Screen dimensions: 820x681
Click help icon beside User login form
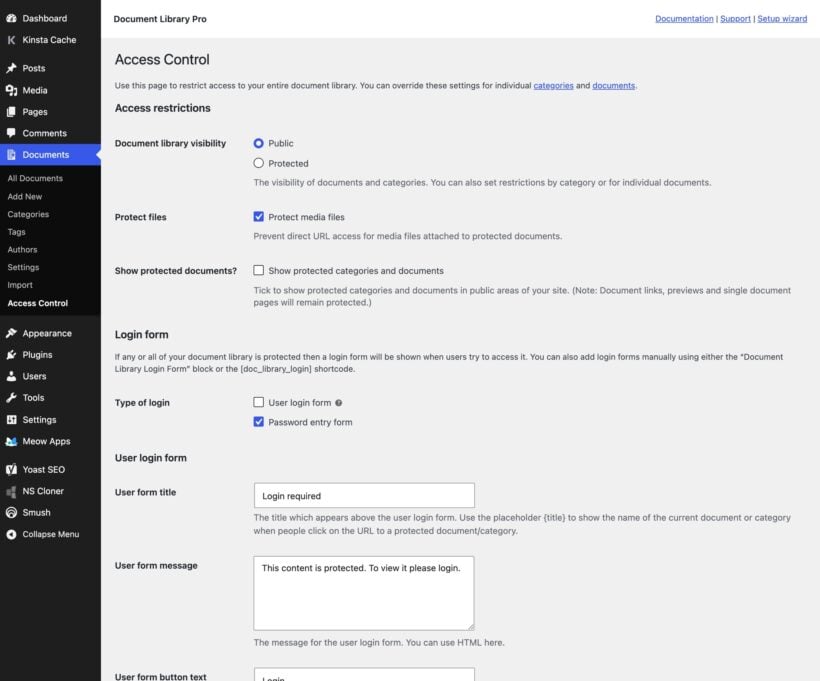coord(338,403)
